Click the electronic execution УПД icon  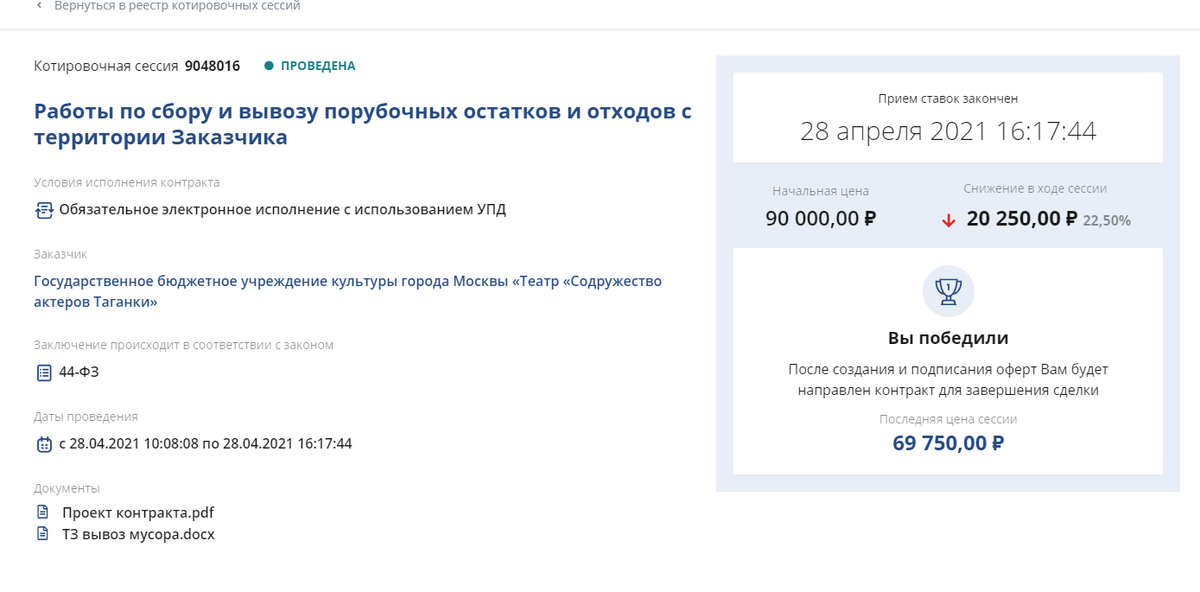pos(43,210)
